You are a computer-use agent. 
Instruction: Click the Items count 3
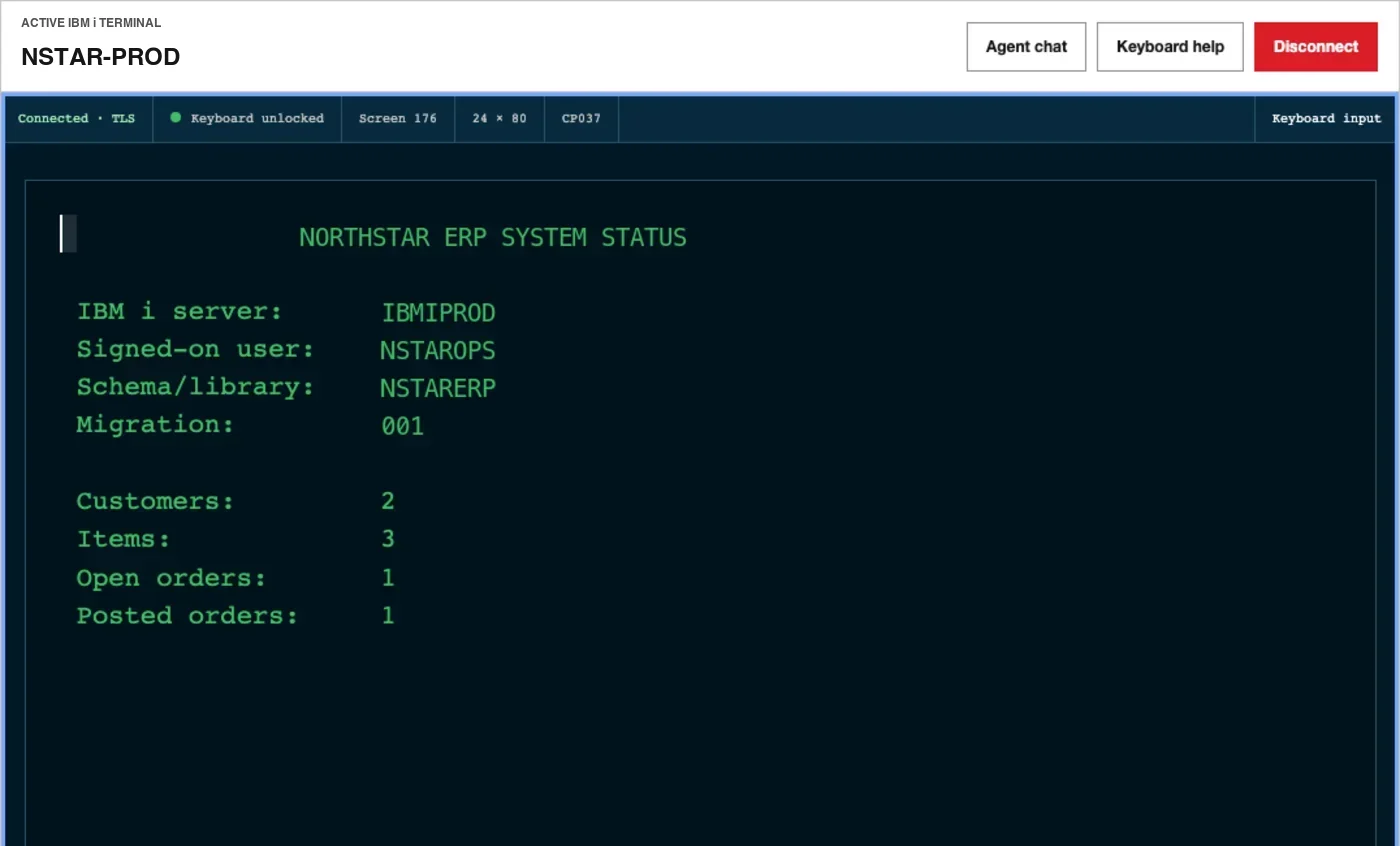(388, 539)
